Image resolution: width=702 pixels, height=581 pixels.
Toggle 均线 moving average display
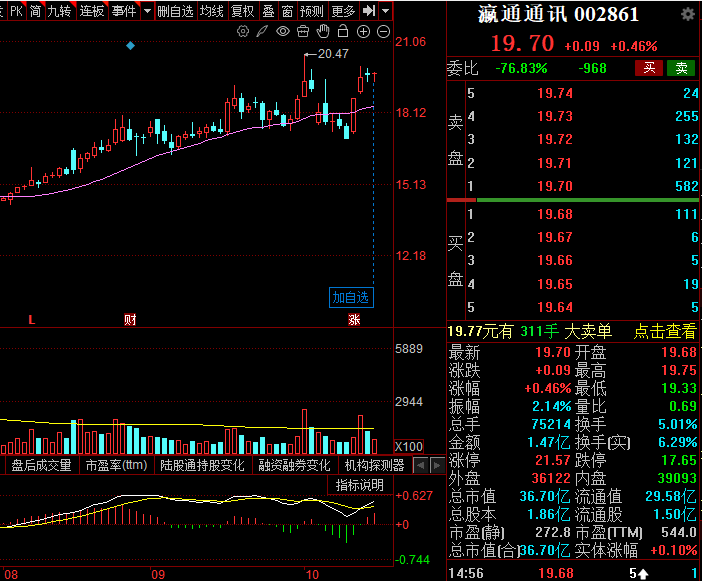coord(211,11)
